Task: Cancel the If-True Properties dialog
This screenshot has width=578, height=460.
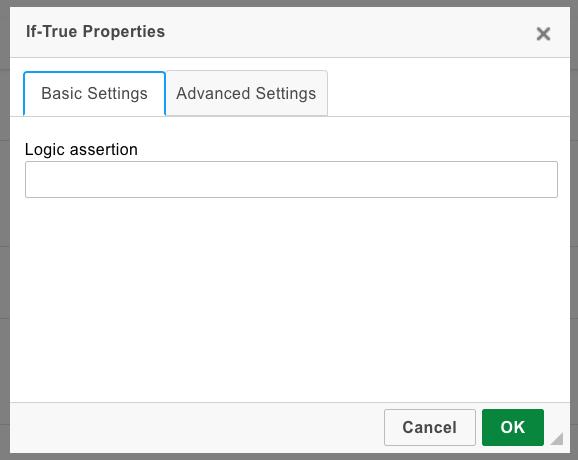Action: click(x=430, y=427)
